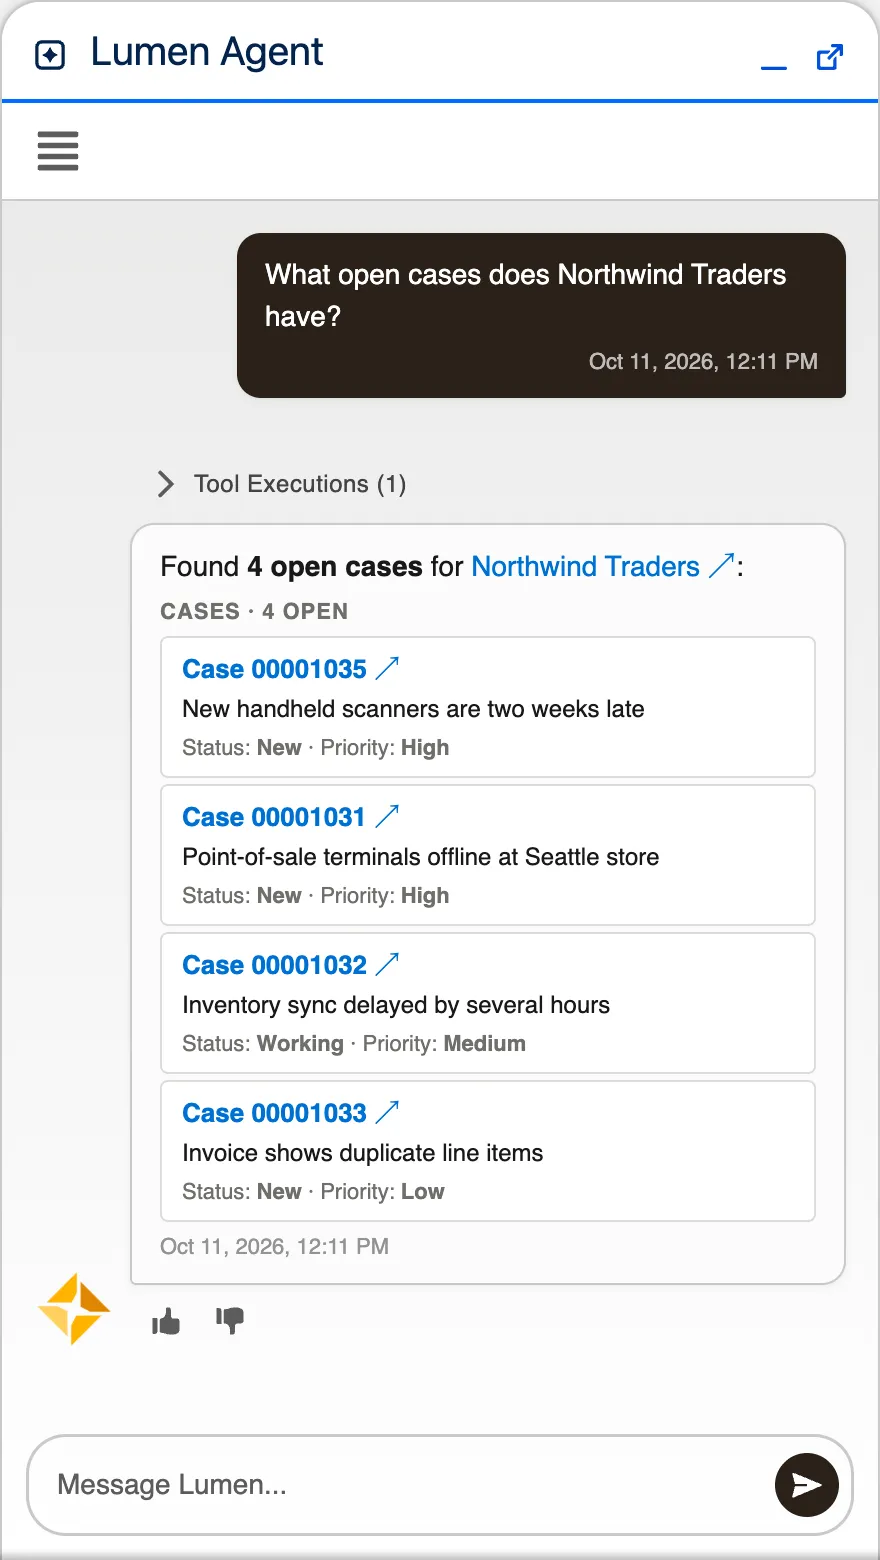Click external arrow icon beside Case 00001035
This screenshot has width=880, height=1560.
pos(387,668)
